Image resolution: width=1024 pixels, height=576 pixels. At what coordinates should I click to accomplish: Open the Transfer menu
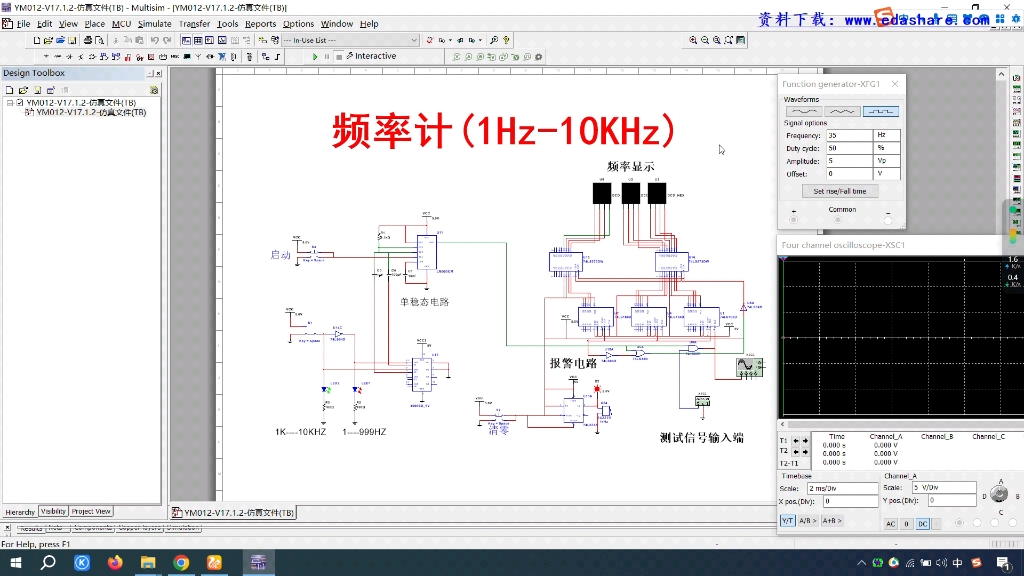coord(195,24)
